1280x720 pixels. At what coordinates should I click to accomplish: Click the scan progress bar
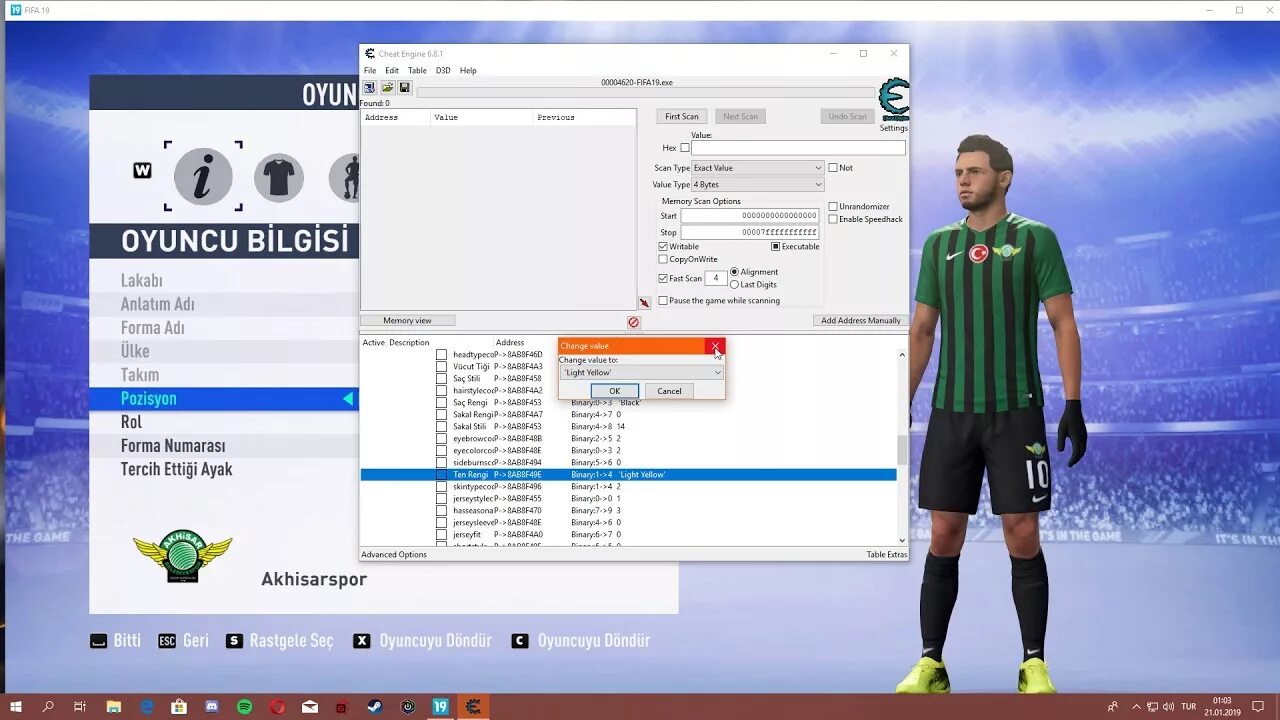point(646,93)
